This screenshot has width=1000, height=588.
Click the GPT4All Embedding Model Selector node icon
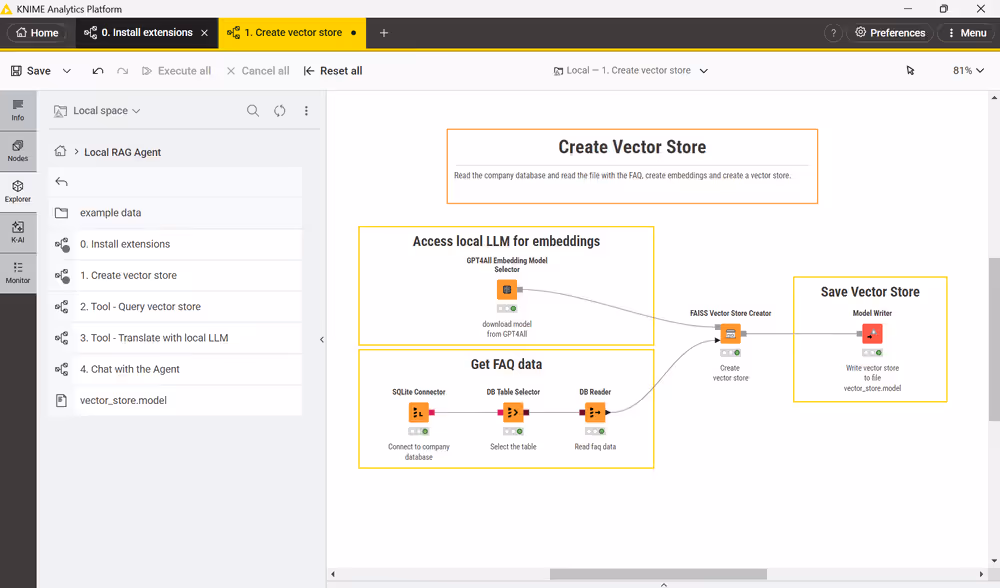pos(507,290)
